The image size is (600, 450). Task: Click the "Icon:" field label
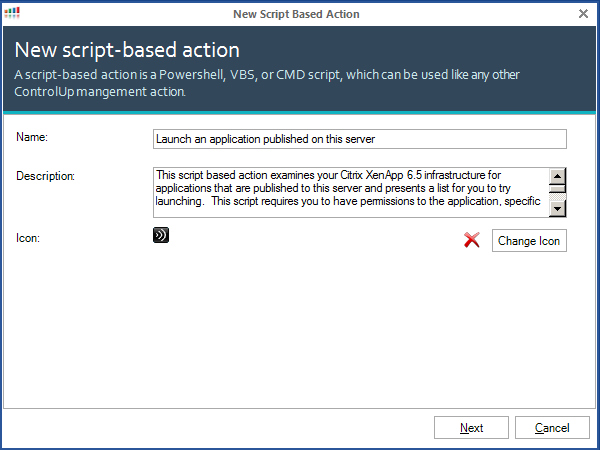pyautogui.click(x=28, y=237)
